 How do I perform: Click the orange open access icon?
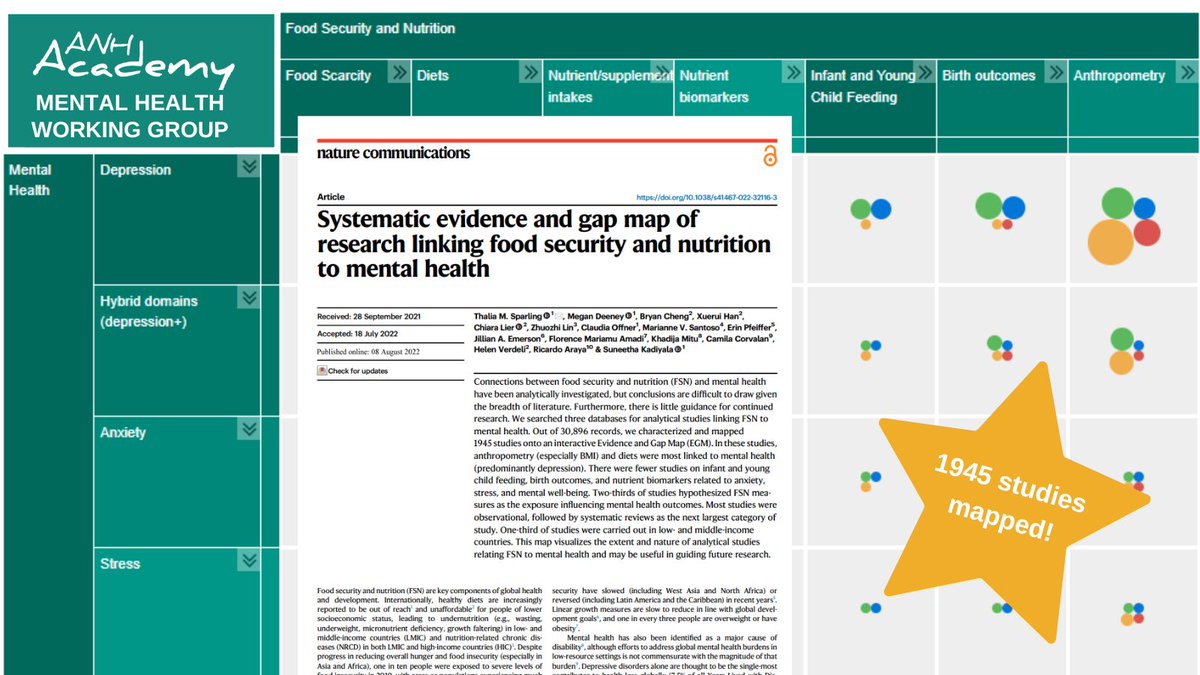pyautogui.click(x=769, y=156)
